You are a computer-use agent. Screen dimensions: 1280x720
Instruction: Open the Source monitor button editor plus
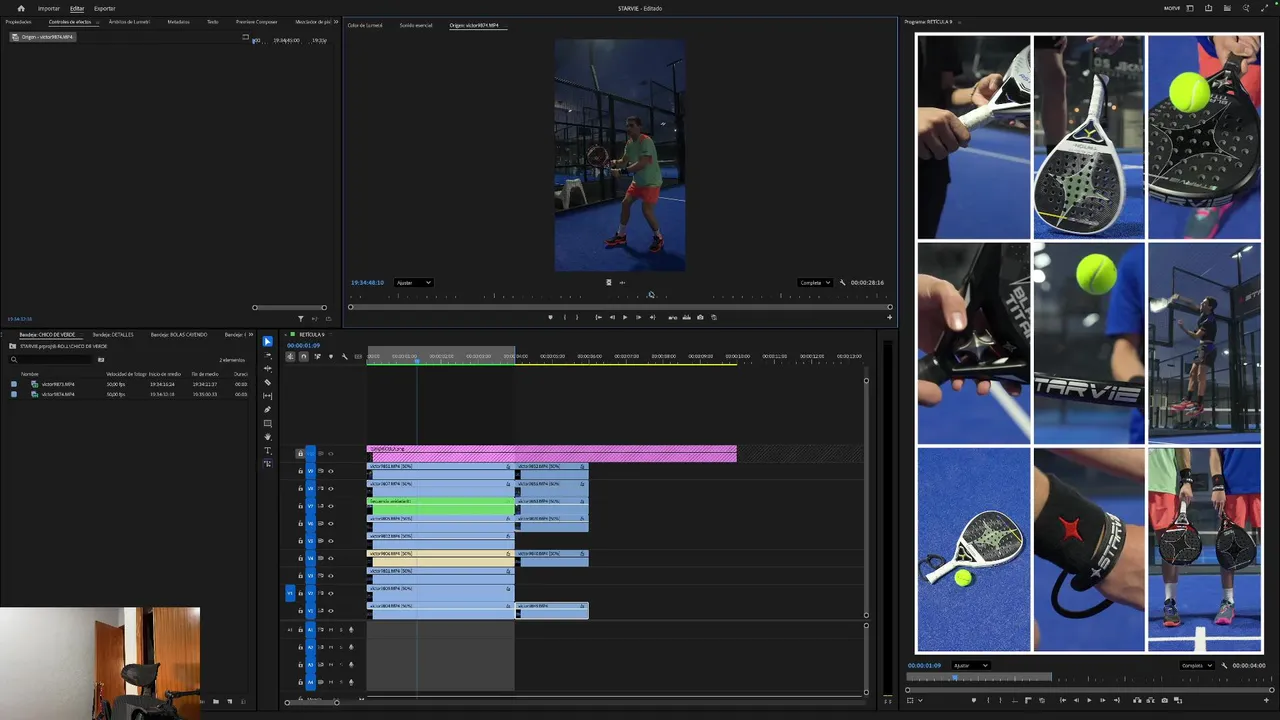[x=889, y=317]
